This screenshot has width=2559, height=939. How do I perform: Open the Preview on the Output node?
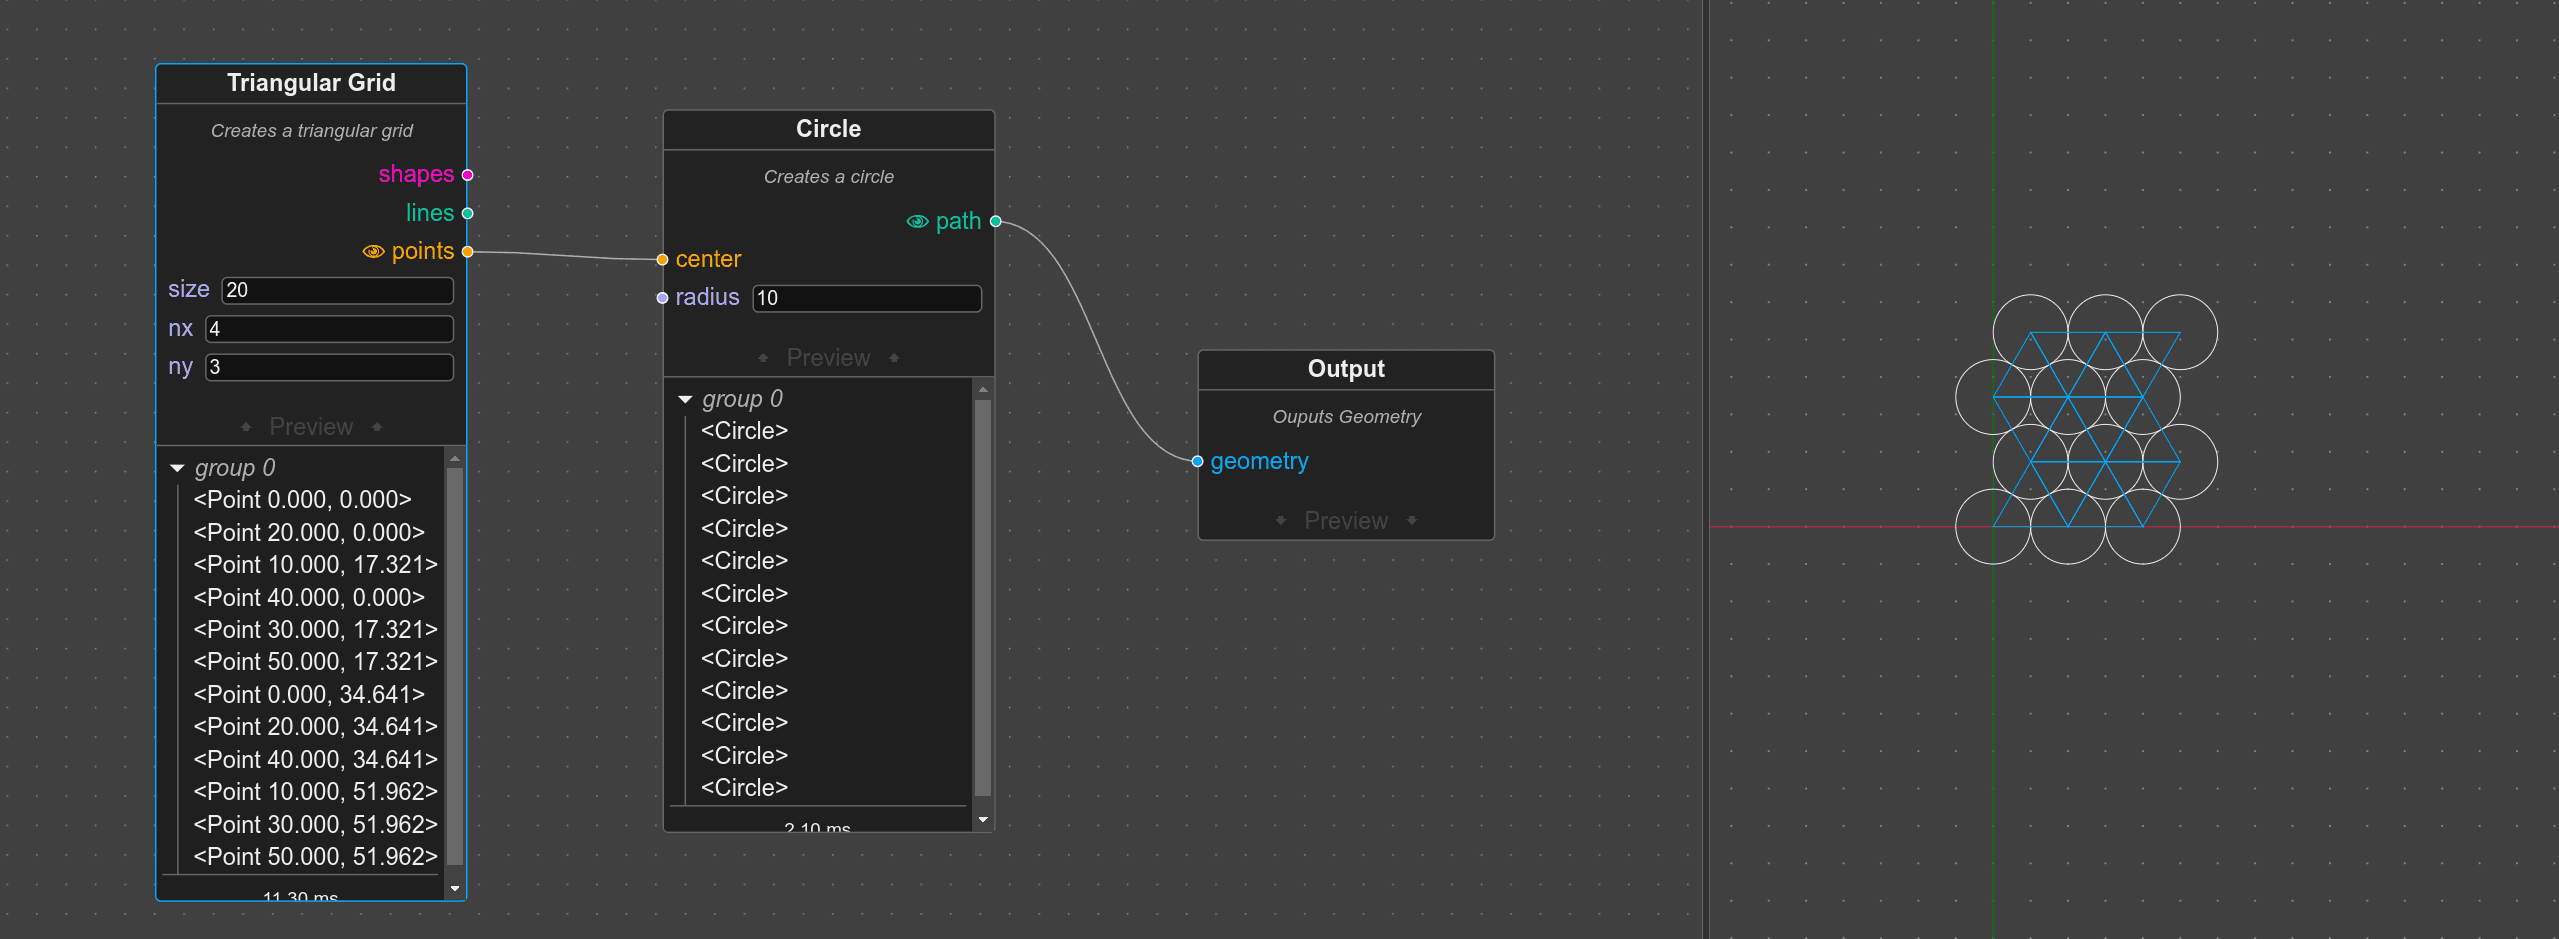(x=1345, y=520)
